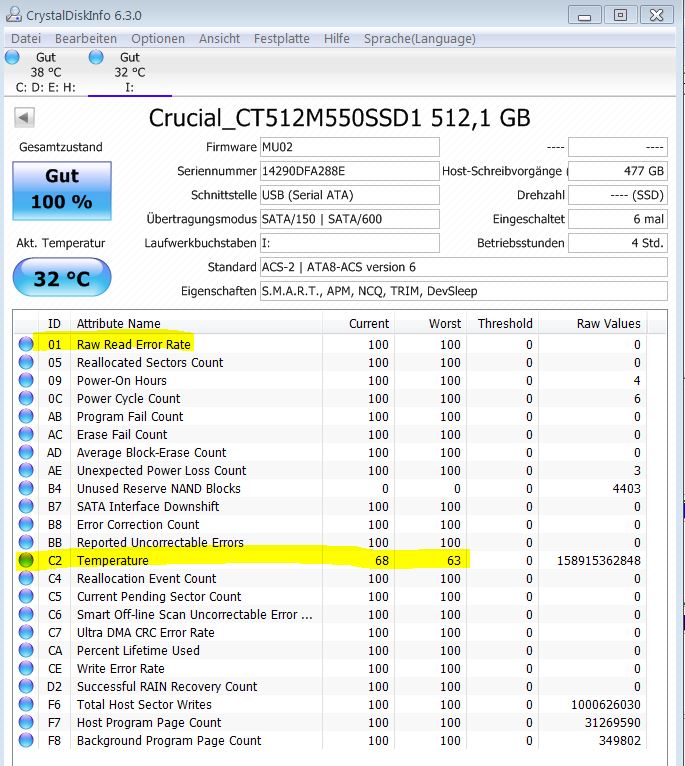This screenshot has height=766, width=685.
Task: Click the Gut 100 % health status button
Action: pyautogui.click(x=62, y=191)
